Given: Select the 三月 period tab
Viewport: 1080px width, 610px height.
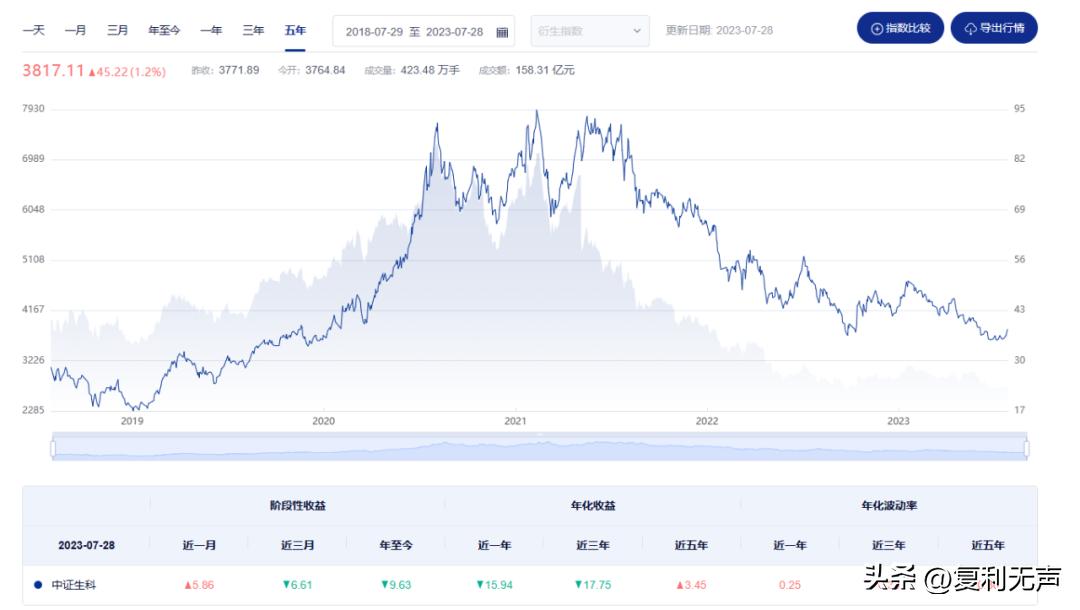Looking at the screenshot, I should [117, 31].
